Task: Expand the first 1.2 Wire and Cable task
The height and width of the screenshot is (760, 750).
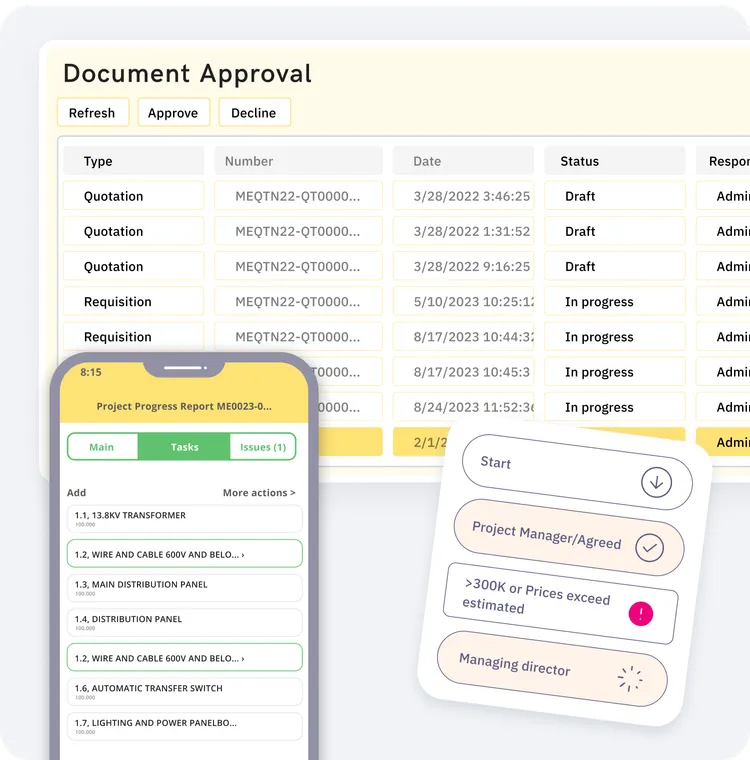Action: pos(185,554)
